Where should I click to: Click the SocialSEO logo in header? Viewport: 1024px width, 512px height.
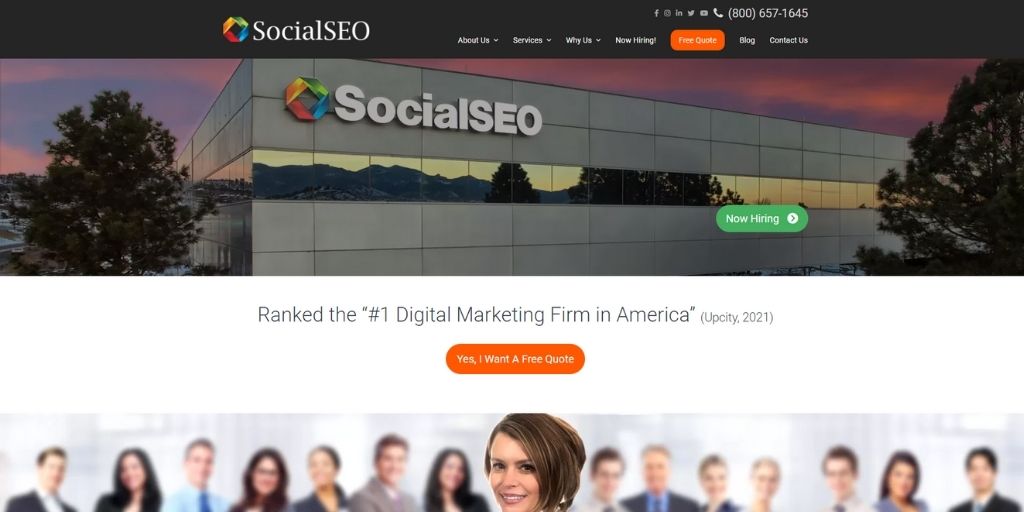[296, 30]
